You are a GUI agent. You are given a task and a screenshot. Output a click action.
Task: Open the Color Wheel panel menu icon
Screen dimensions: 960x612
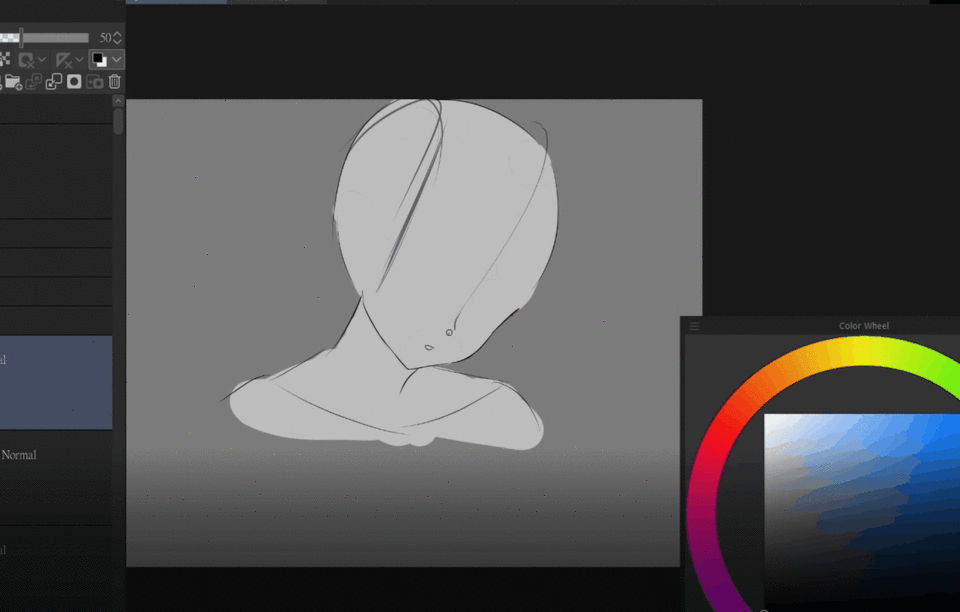[694, 326]
